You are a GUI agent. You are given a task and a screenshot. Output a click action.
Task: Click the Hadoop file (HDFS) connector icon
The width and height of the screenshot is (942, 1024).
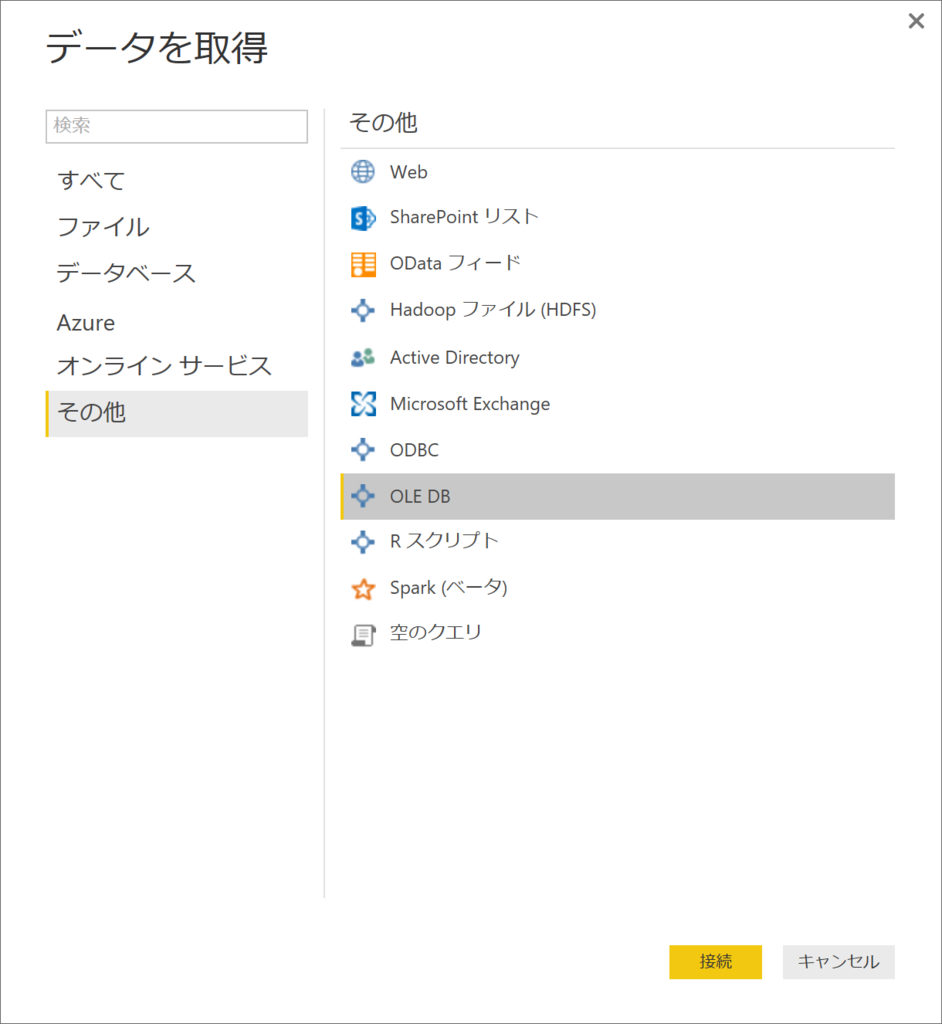click(363, 310)
